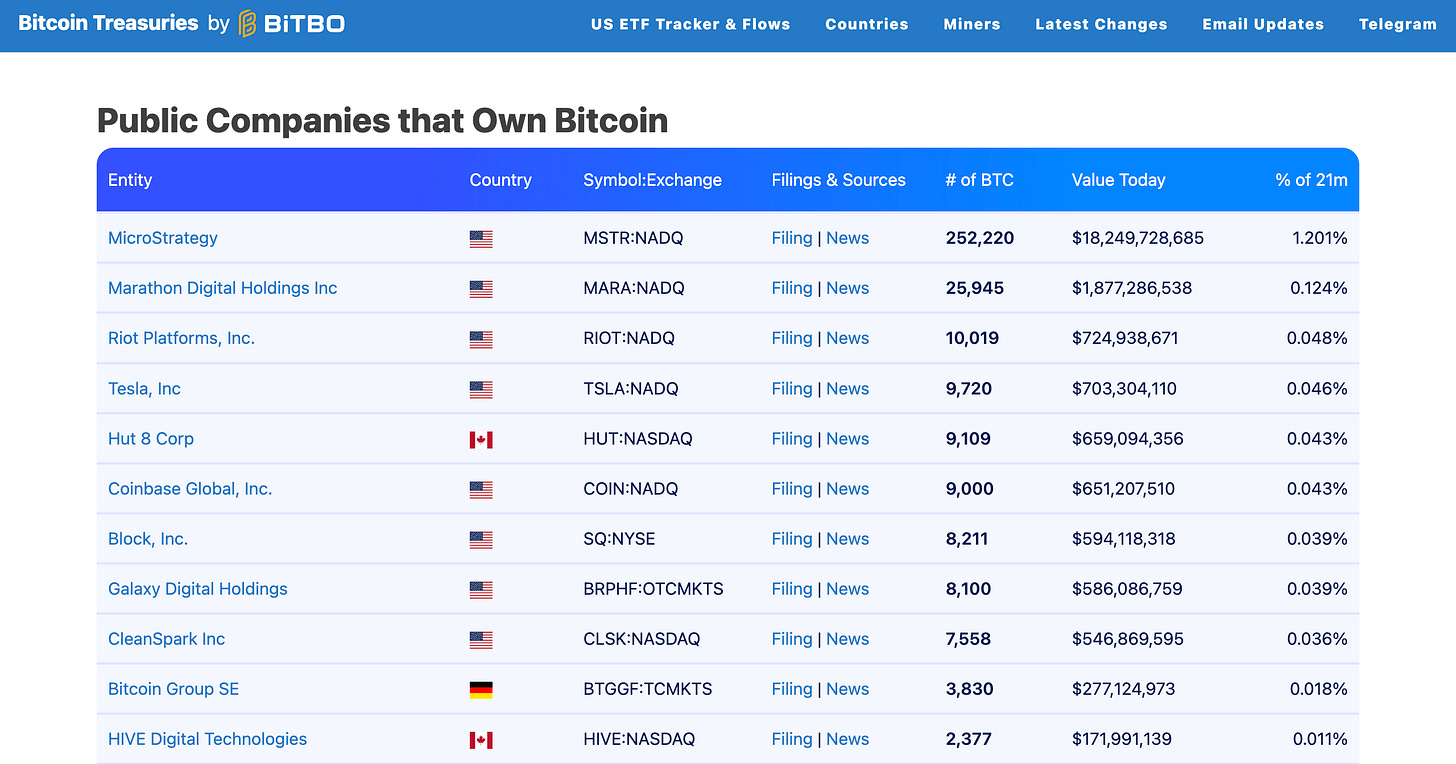Open News link for CleanSpark Inc
This screenshot has height=764, width=1456.
click(x=848, y=638)
